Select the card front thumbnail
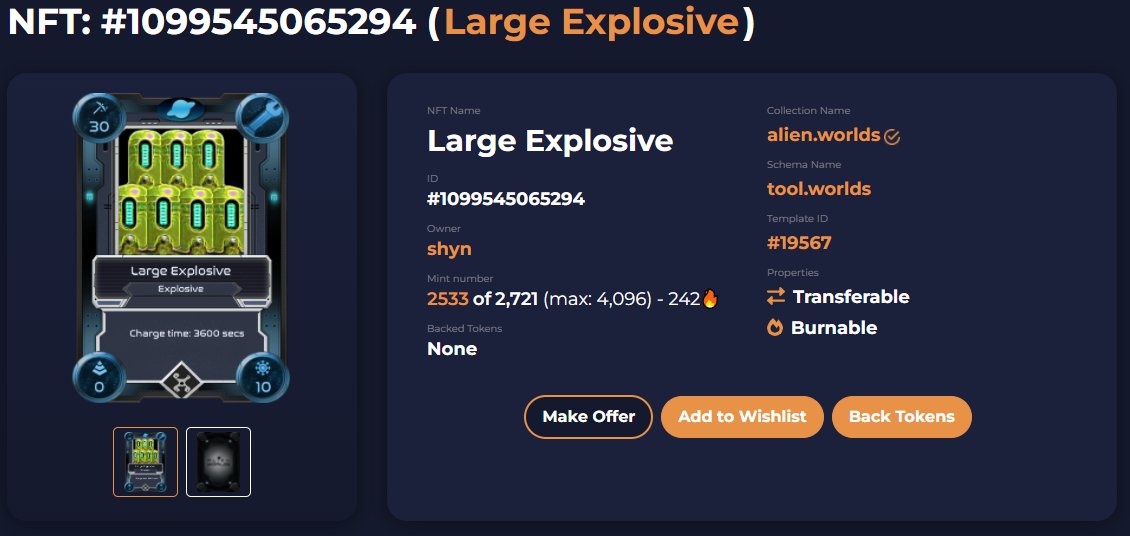The width and height of the screenshot is (1130, 536). click(146, 462)
